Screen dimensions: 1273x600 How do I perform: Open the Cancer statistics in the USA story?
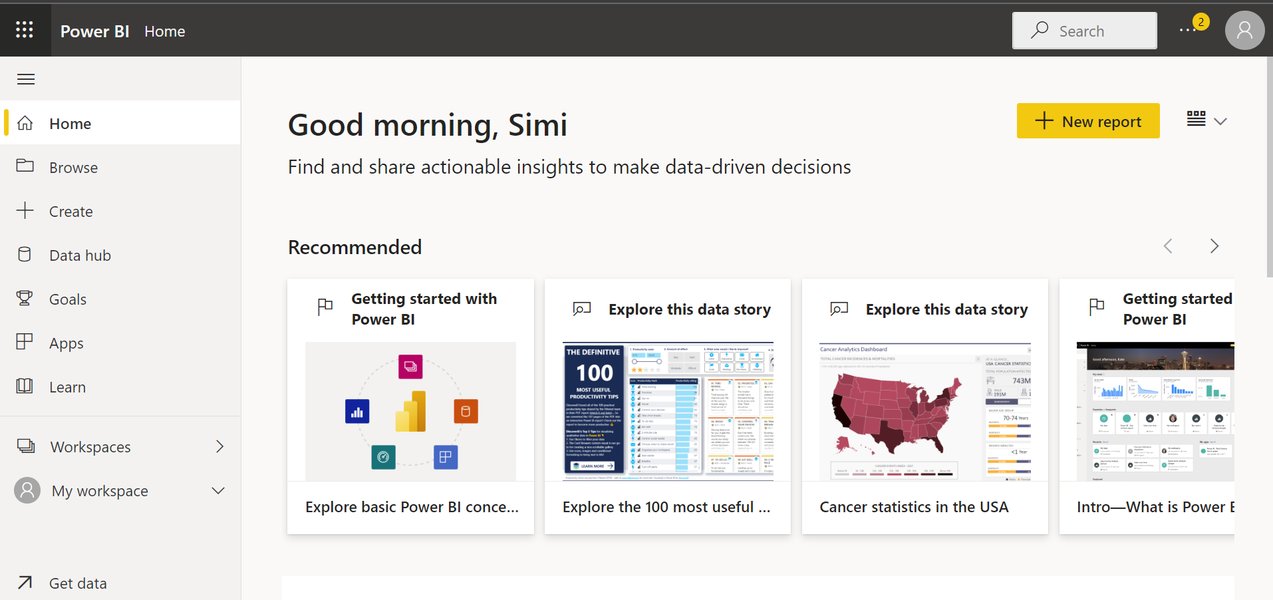pyautogui.click(x=923, y=410)
